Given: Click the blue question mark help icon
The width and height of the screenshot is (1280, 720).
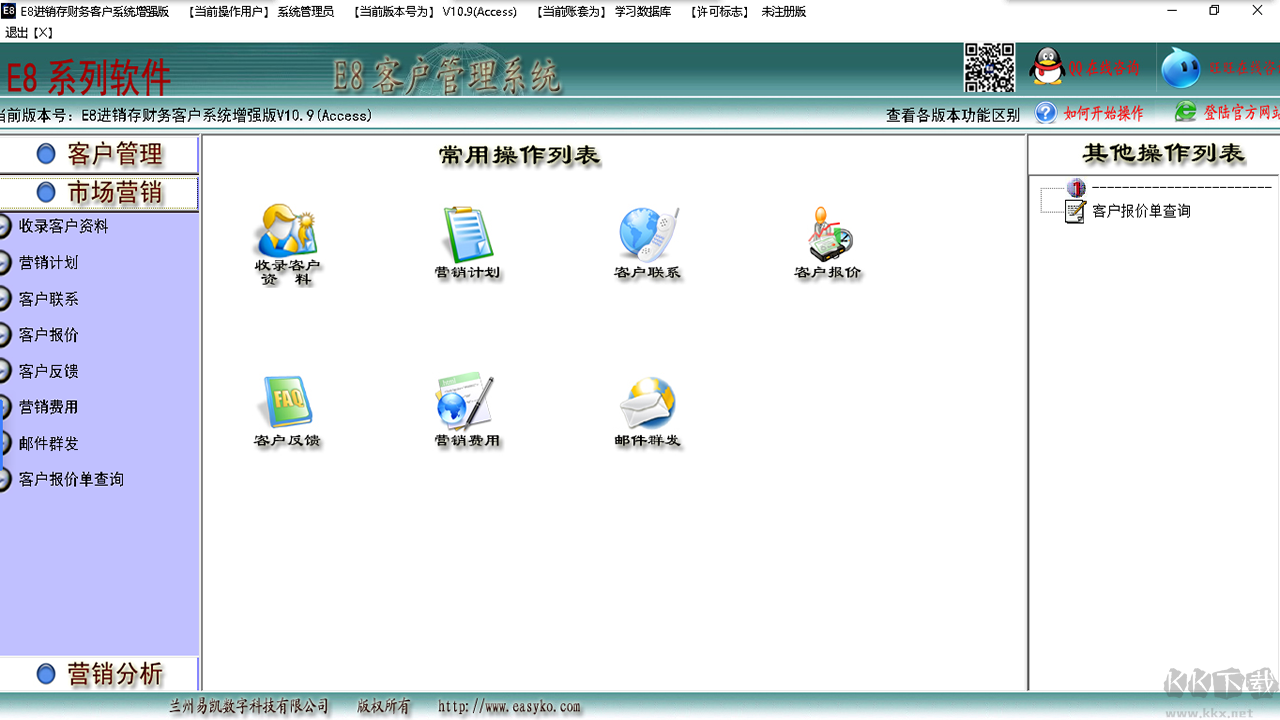Looking at the screenshot, I should coord(1046,112).
